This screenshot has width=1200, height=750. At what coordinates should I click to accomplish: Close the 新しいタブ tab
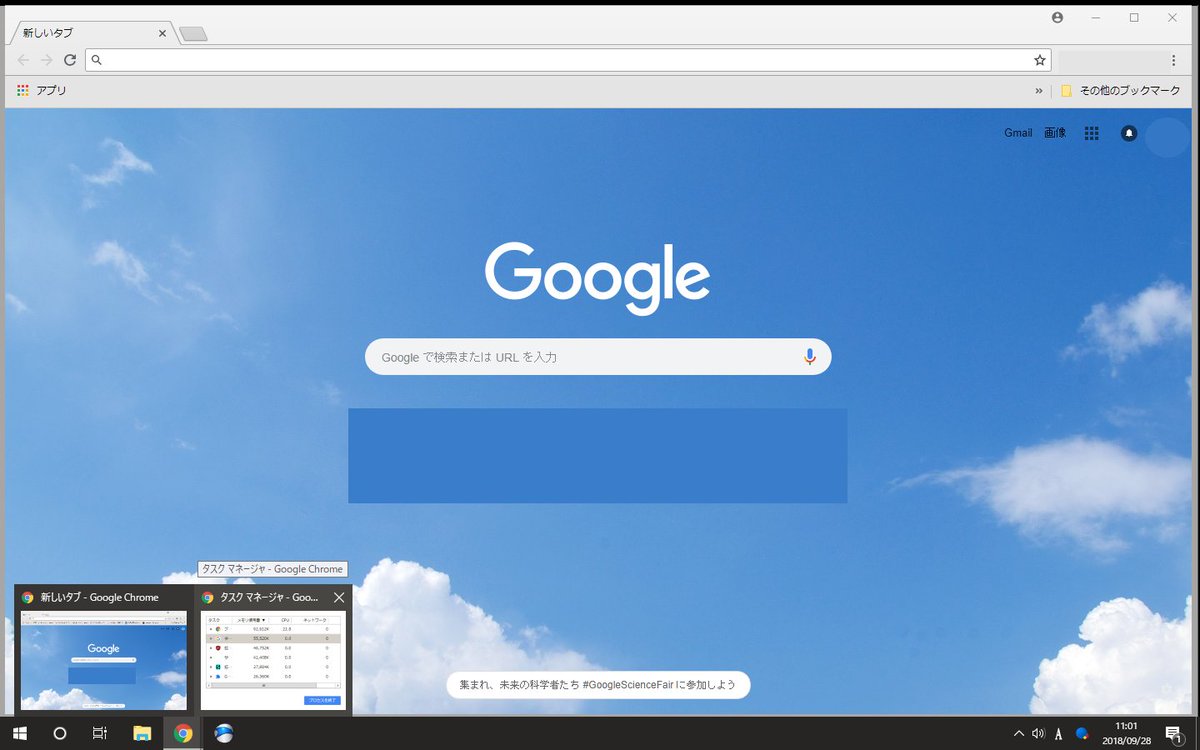tap(162, 33)
